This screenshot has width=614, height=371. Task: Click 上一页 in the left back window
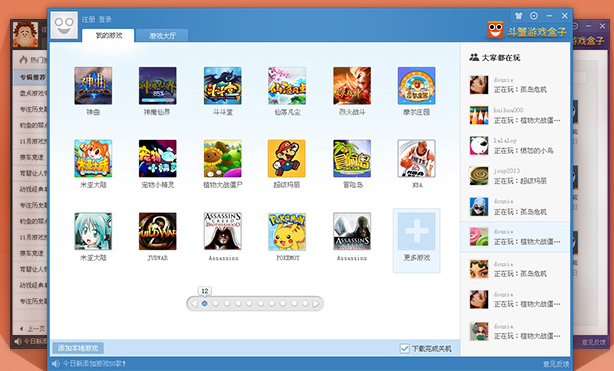[33, 329]
